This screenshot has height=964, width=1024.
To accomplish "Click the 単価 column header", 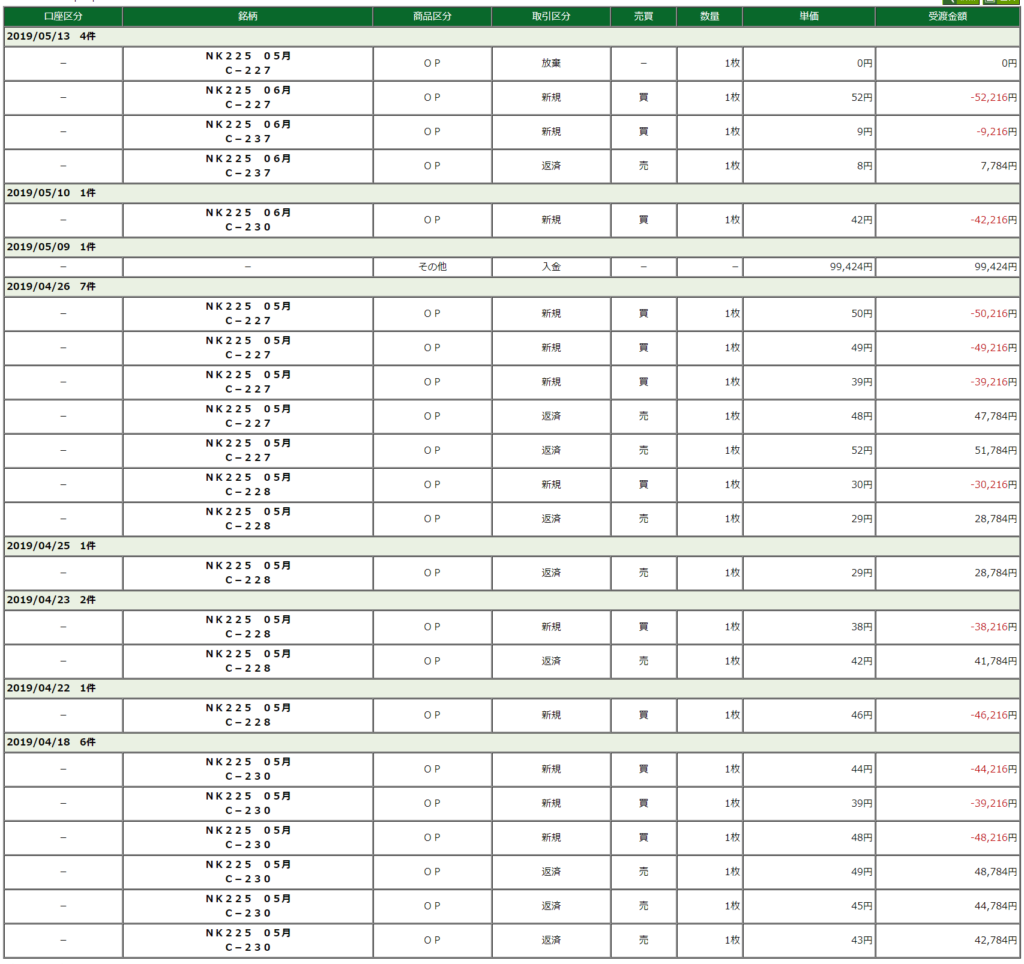I will pos(808,17).
